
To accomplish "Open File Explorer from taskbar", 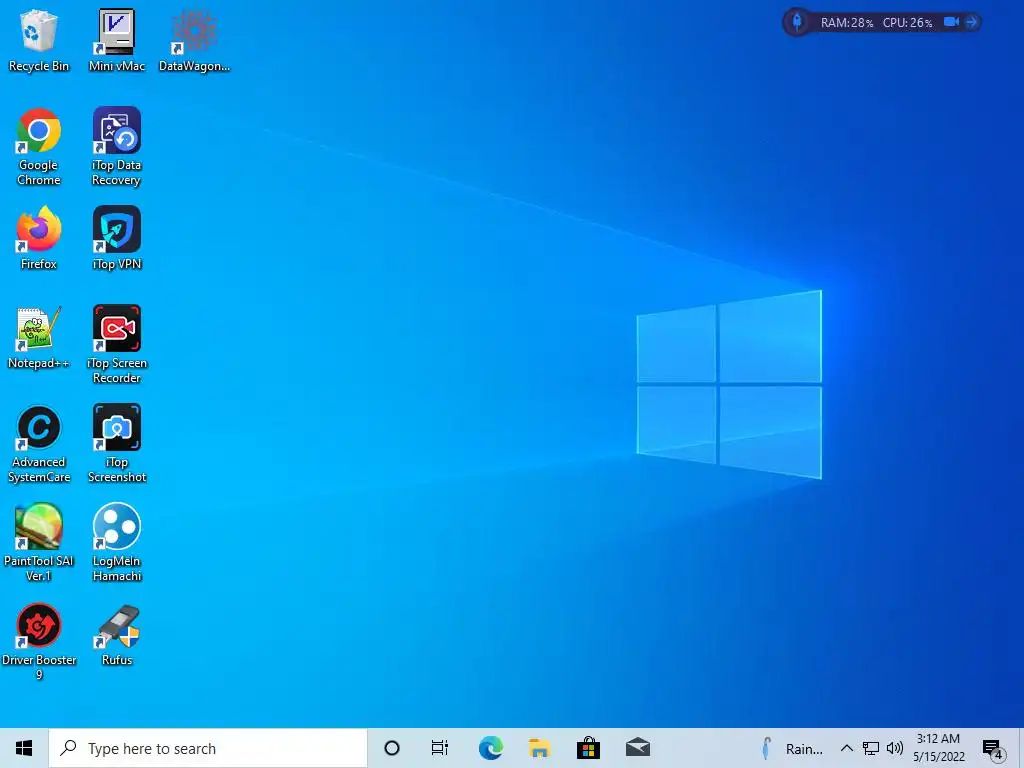I will 539,748.
